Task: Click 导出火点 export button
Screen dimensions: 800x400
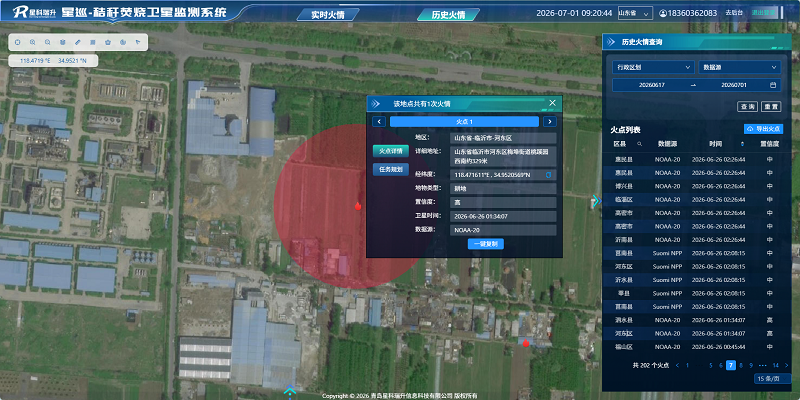Action: pos(763,129)
